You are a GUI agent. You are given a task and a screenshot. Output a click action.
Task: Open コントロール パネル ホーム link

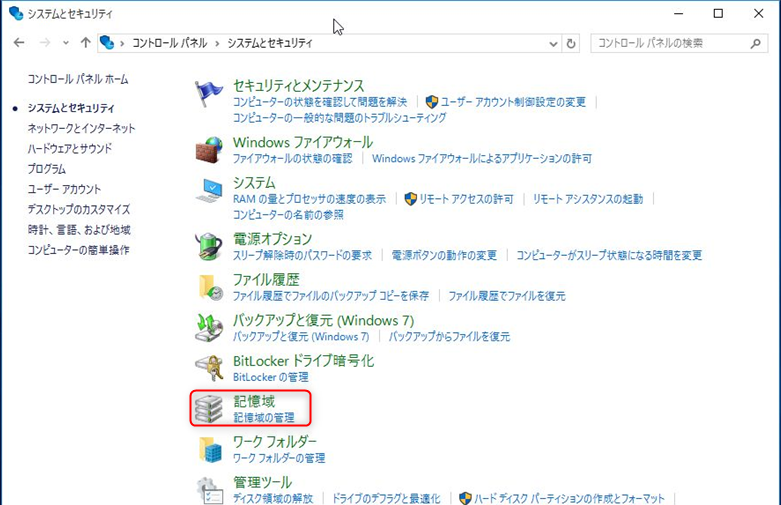pos(78,79)
